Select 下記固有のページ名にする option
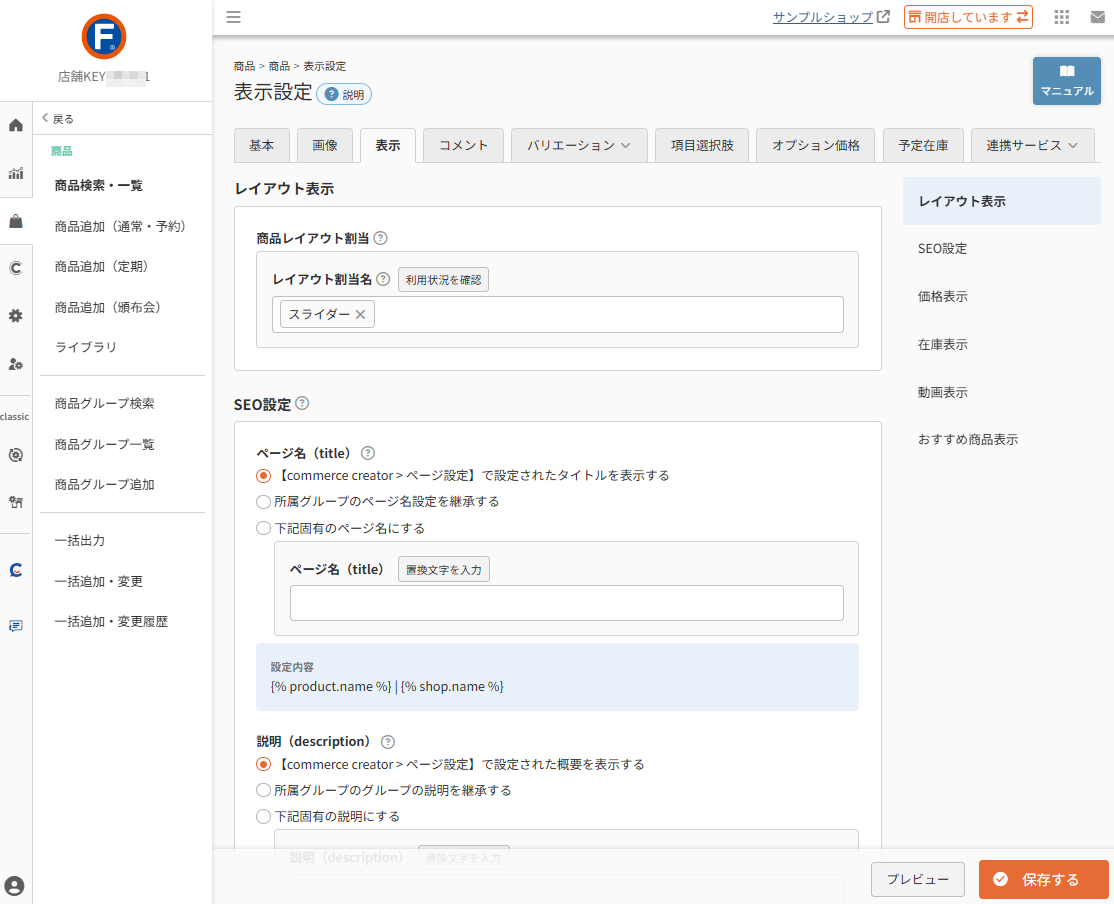 (264, 528)
